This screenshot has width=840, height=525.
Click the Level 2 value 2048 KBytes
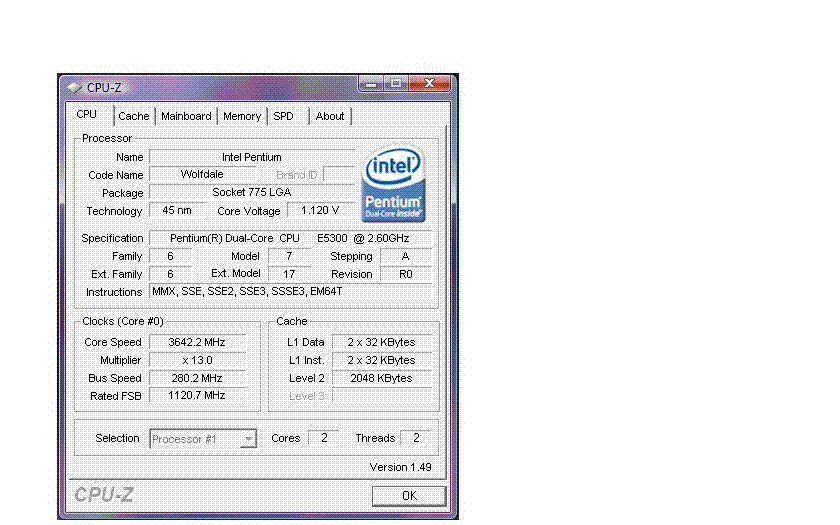pos(381,378)
